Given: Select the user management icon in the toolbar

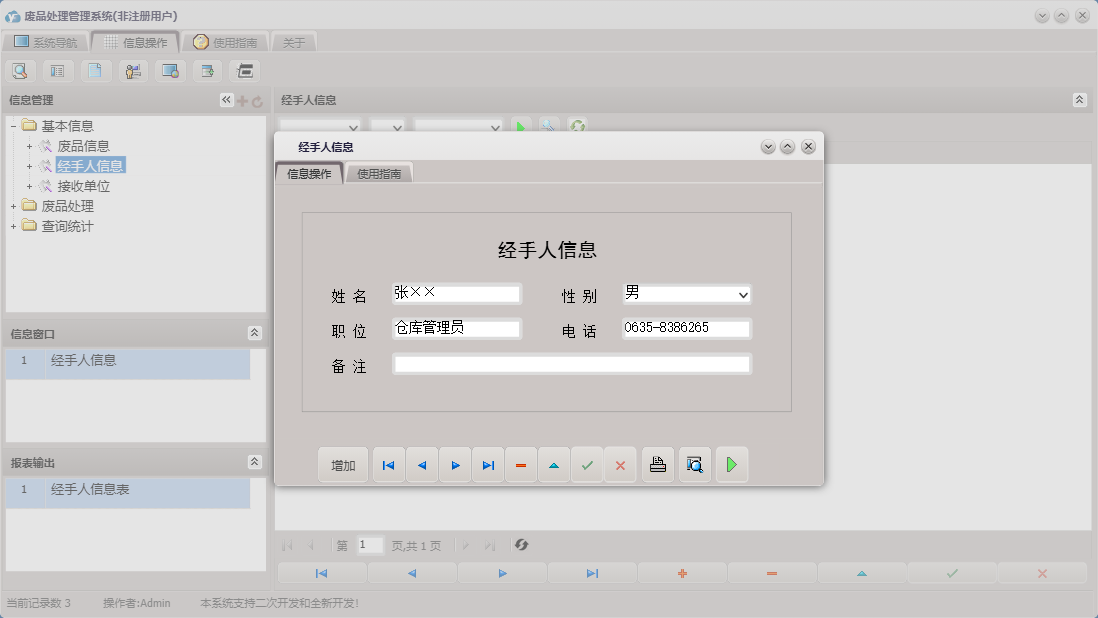Looking at the screenshot, I should (x=133, y=70).
